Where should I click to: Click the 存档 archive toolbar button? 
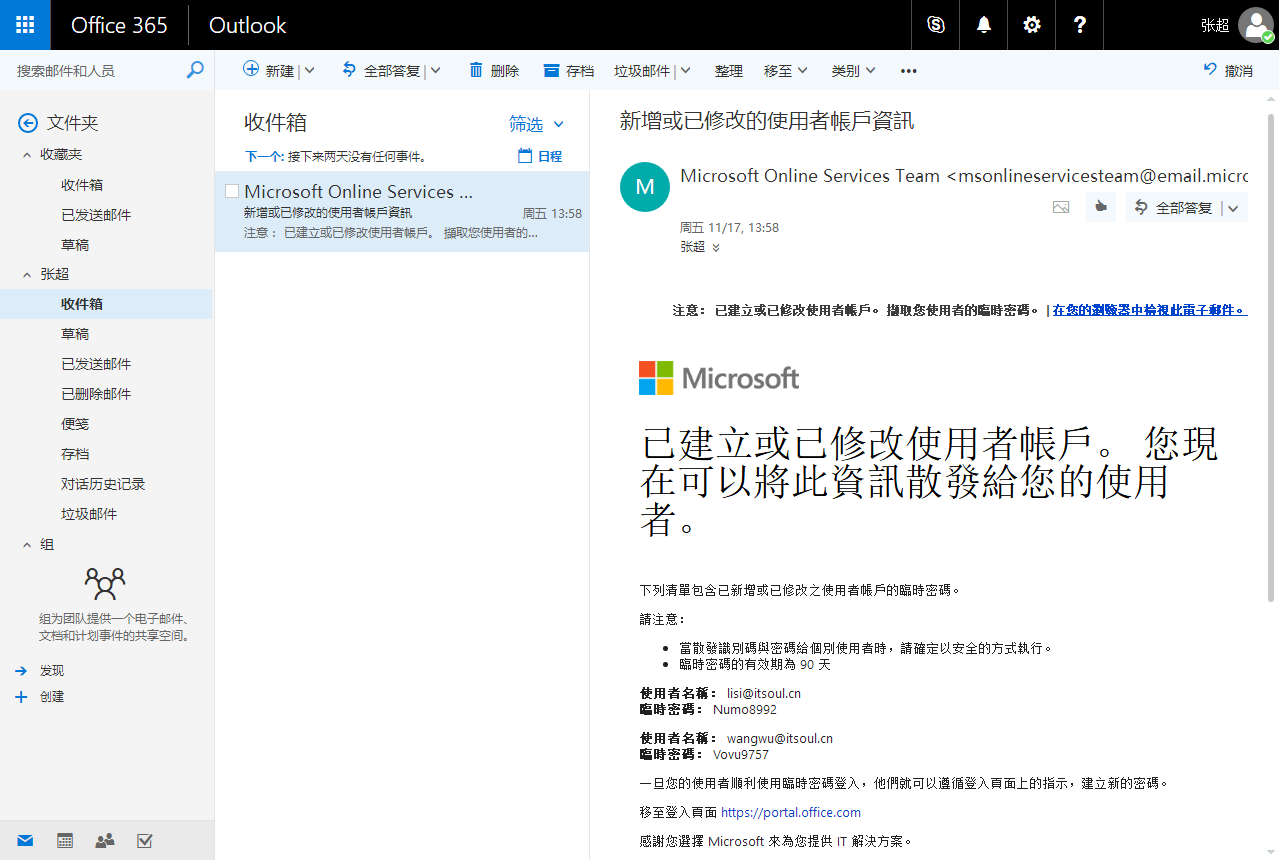568,70
